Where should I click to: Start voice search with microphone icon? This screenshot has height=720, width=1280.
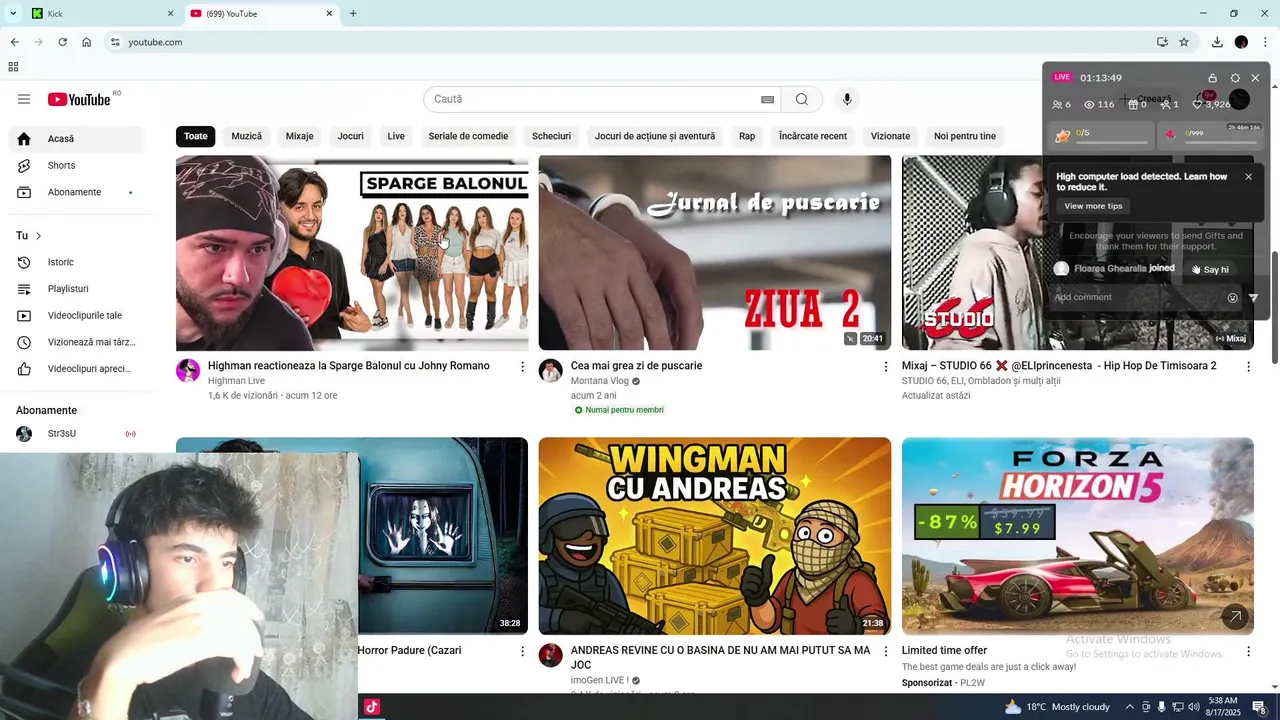[847, 99]
